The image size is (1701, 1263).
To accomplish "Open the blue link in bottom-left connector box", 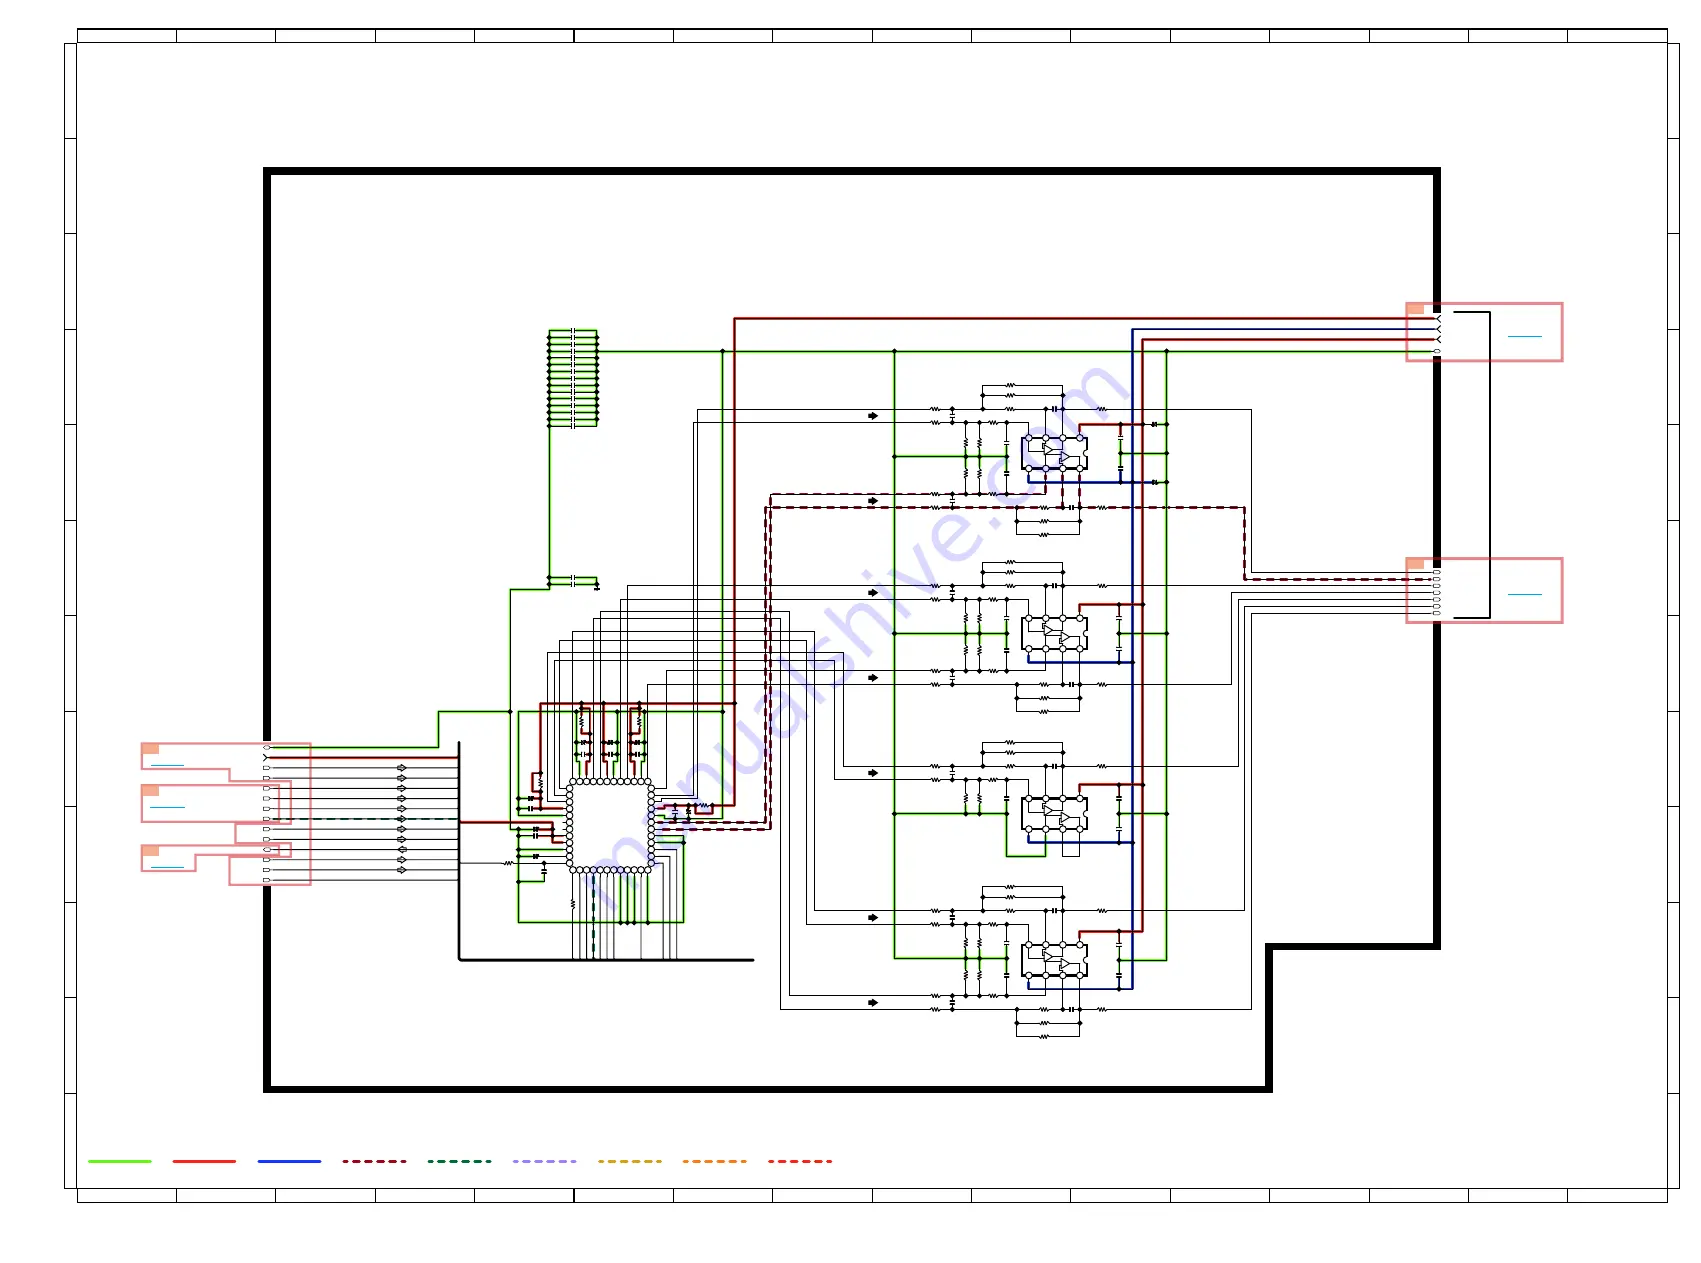I will 167,867.
